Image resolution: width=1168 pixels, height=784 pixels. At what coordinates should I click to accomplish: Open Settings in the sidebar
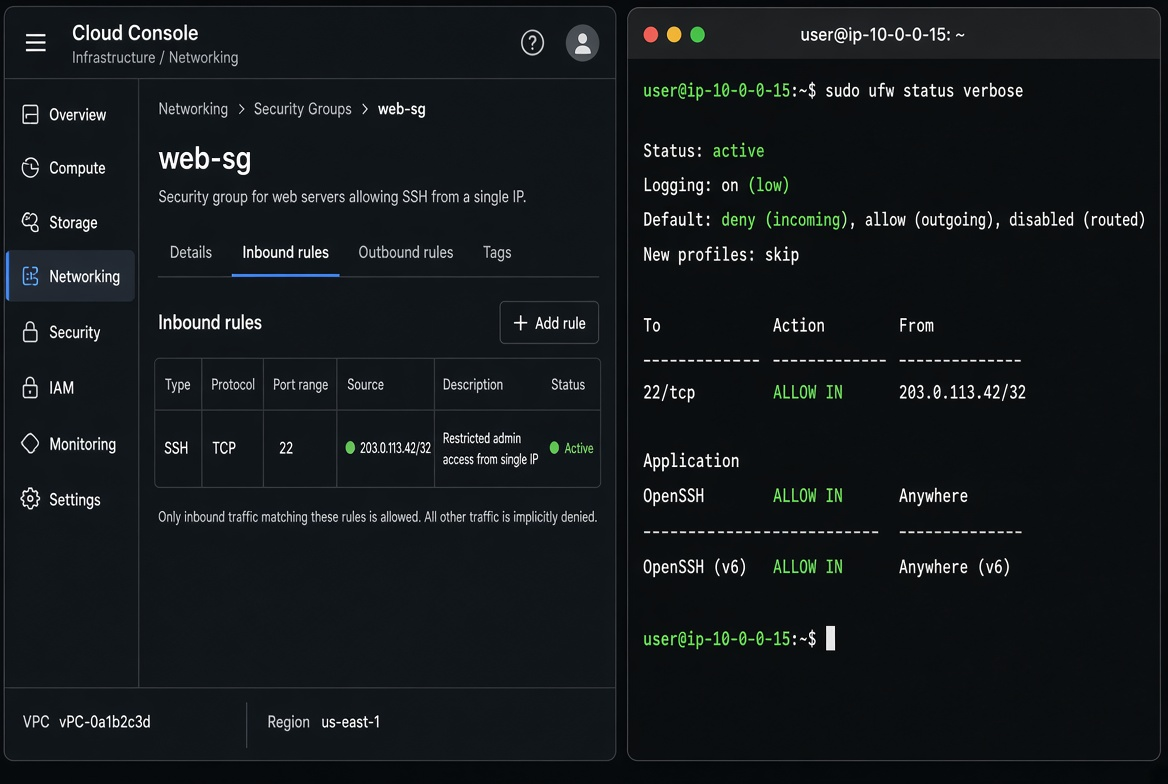point(71,499)
